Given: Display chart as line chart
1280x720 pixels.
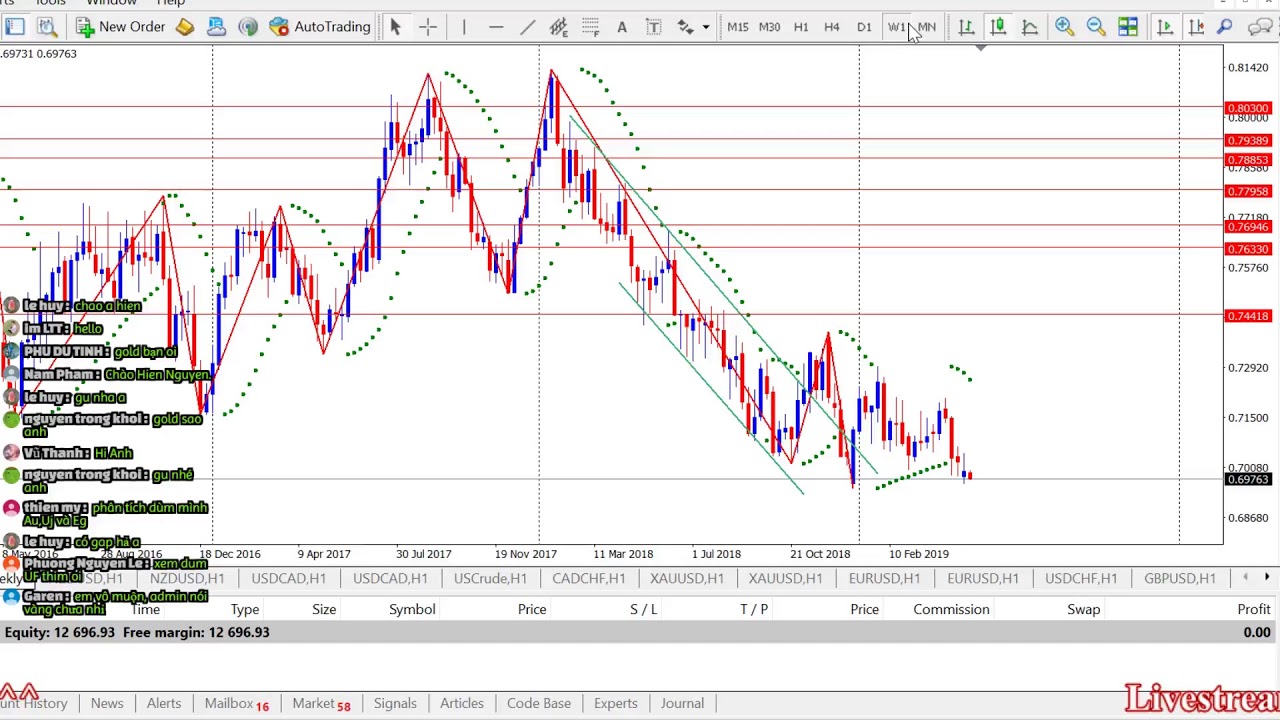Looking at the screenshot, I should point(1030,27).
